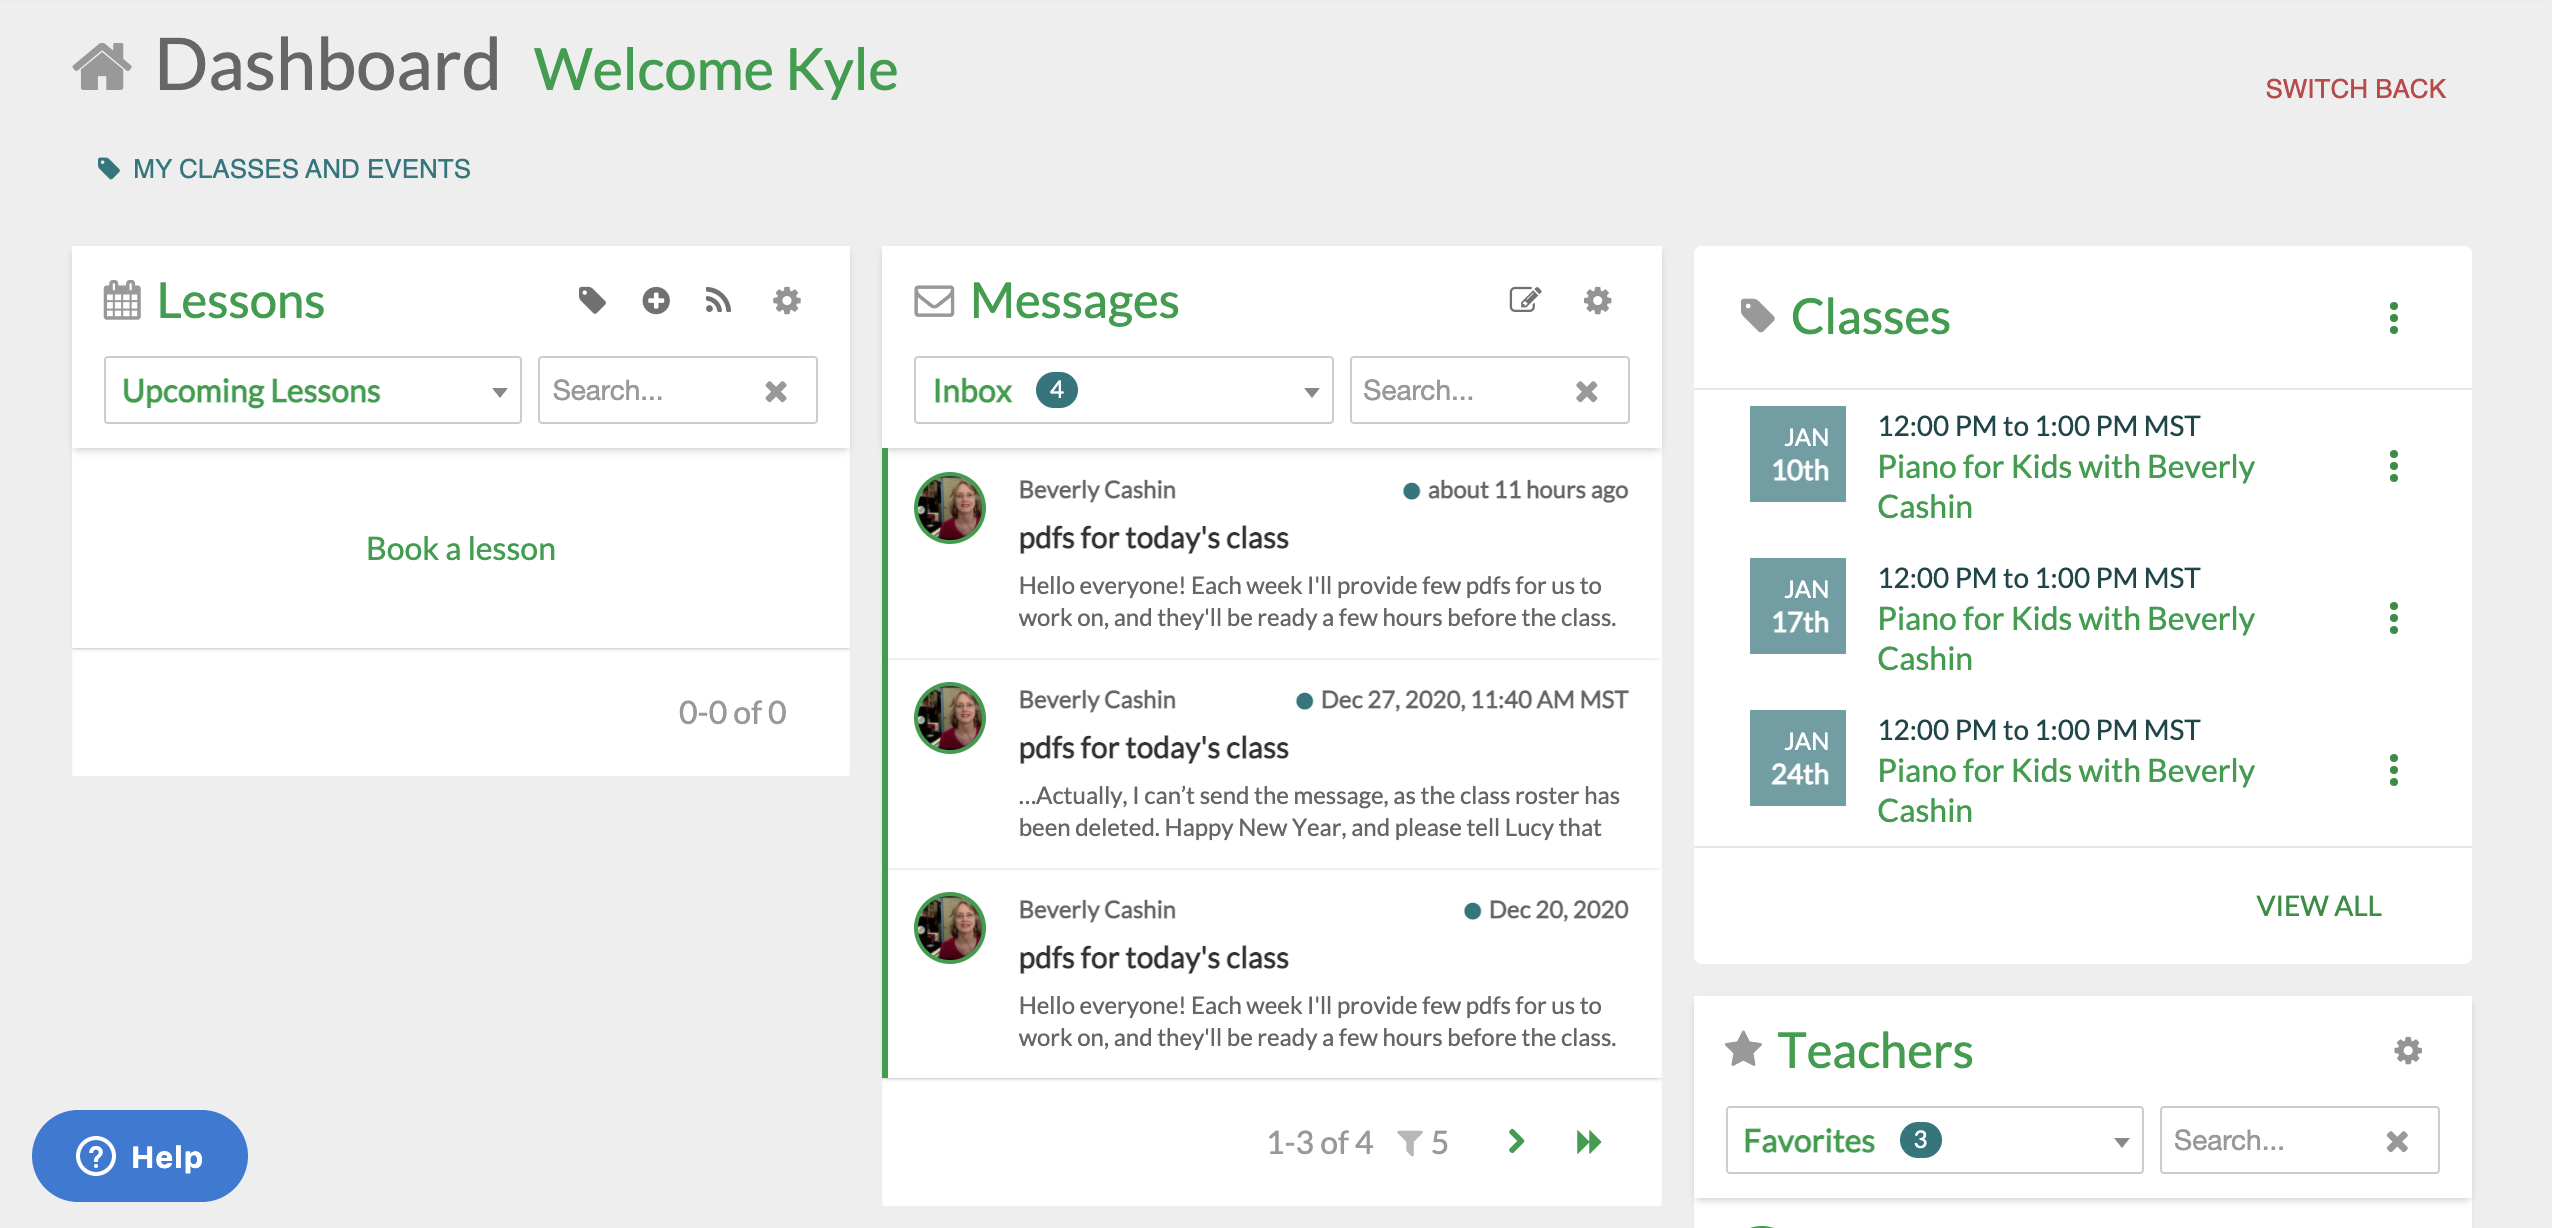2552x1228 pixels.
Task: Open My Classes and Events
Action: coord(300,168)
